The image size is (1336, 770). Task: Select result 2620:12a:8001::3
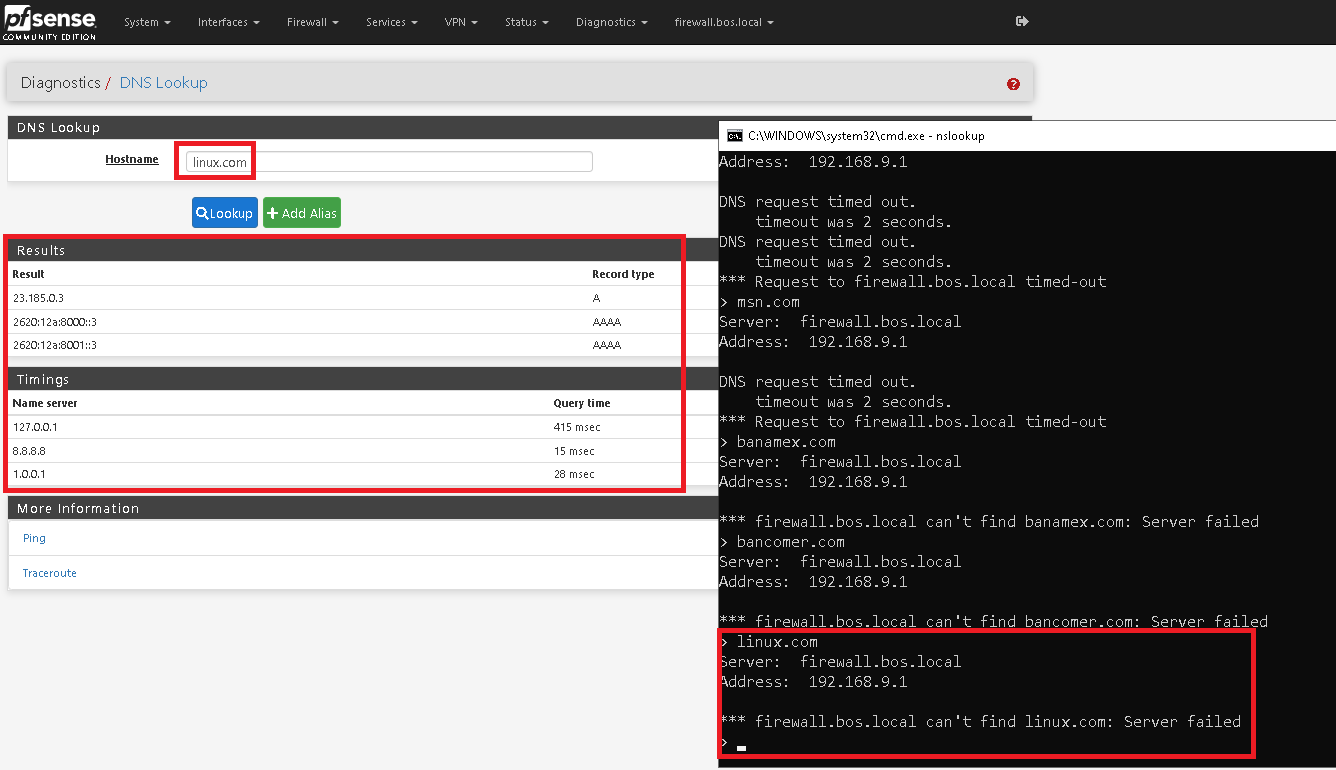pos(55,345)
